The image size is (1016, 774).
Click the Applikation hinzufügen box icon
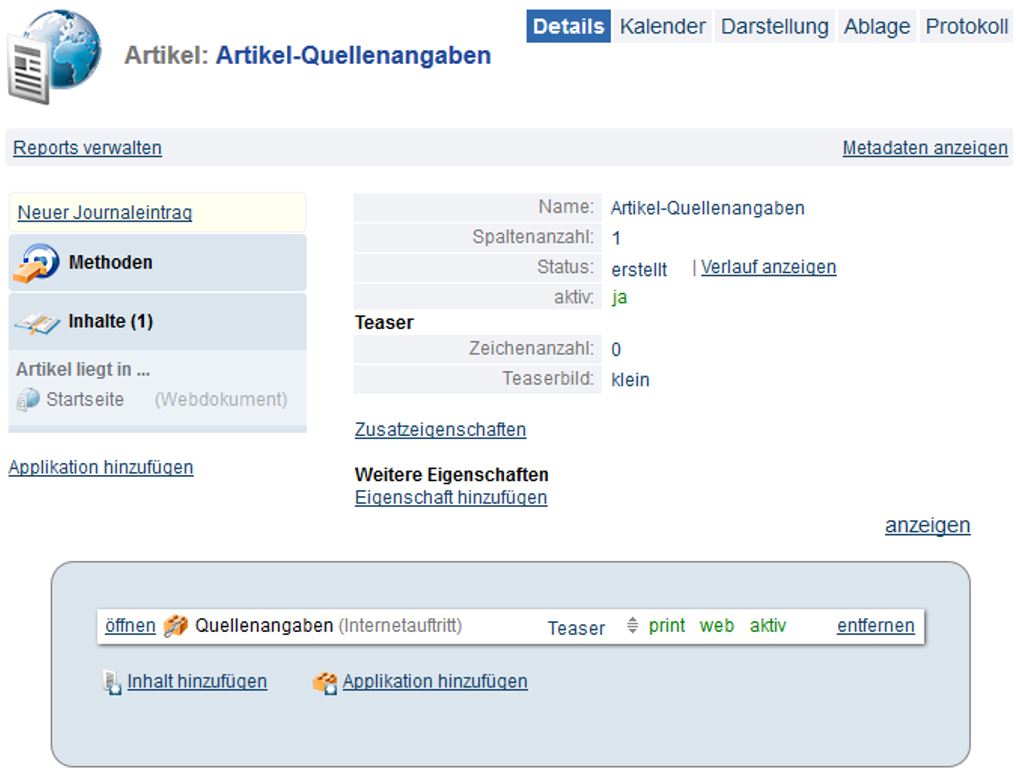point(325,682)
